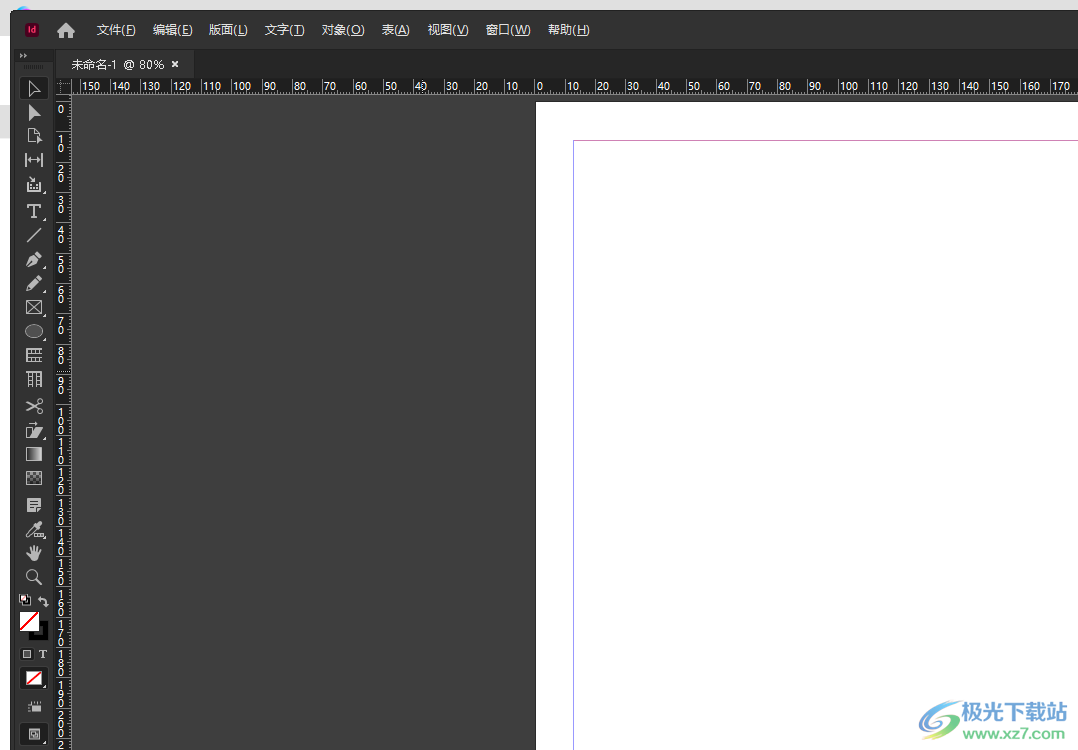Open the 表(A) menu
1078x750 pixels.
coord(396,30)
